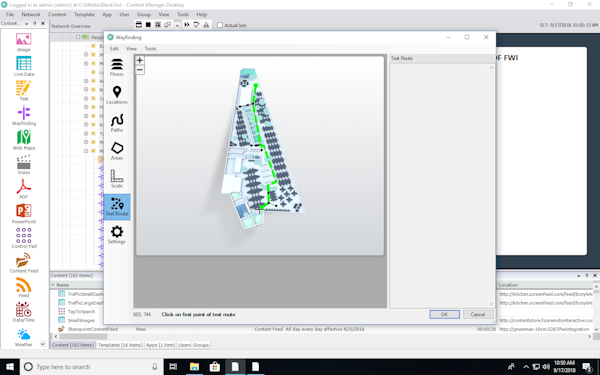Open Wayfinding Settings gear
Image resolution: width=600 pixels, height=375 pixels.
117,235
